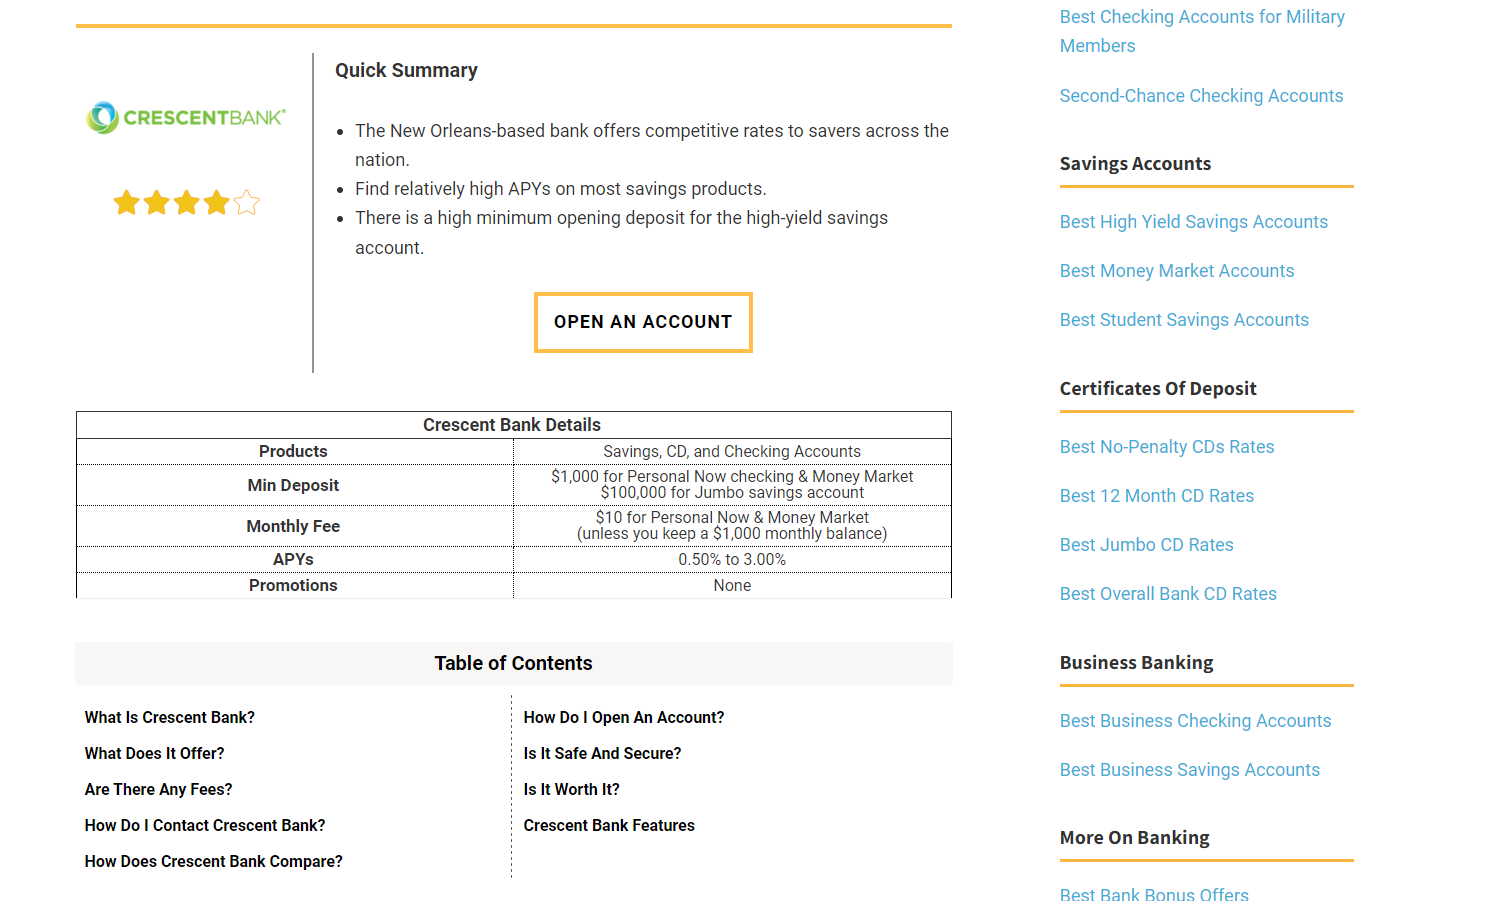Select the Promotions row label
The width and height of the screenshot is (1497, 901).
(293, 585)
